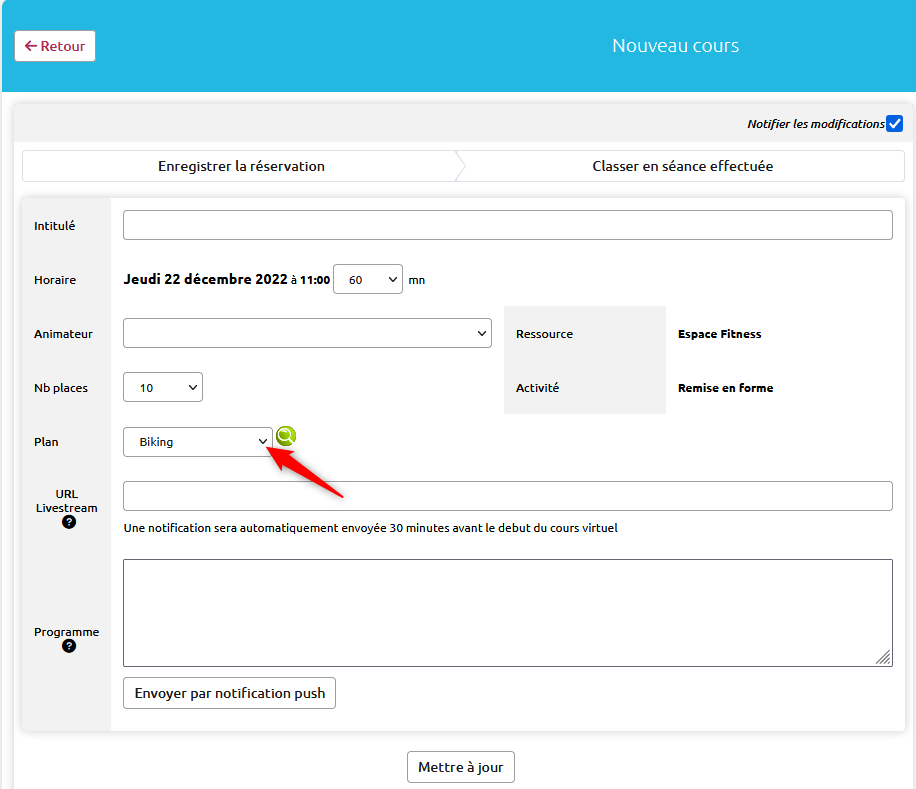Open the URL Livestream help question mark
This screenshot has height=789, width=916.
coord(69,522)
